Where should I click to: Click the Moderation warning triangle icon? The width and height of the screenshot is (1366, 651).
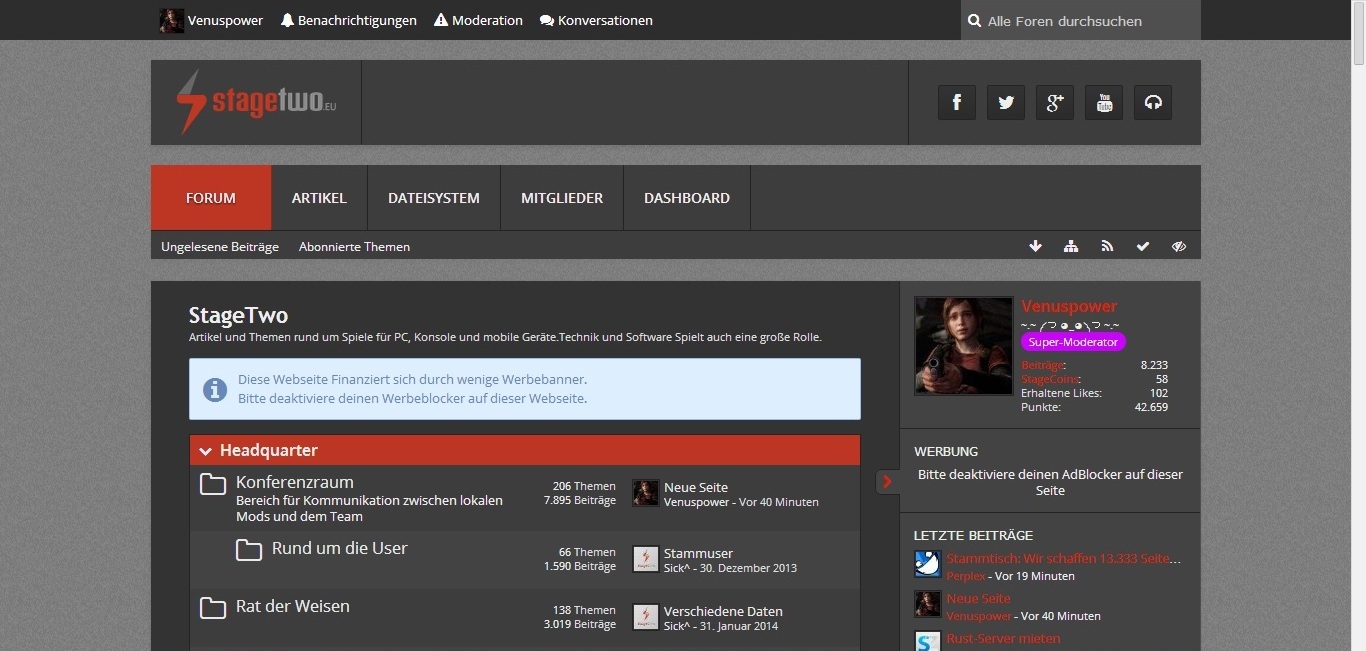441,20
